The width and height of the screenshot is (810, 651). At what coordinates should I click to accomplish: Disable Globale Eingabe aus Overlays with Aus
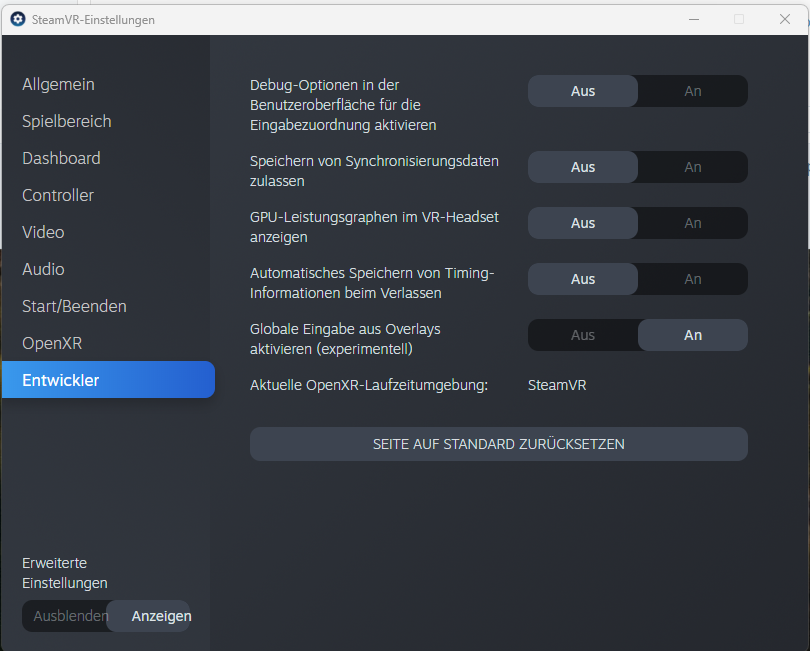583,335
